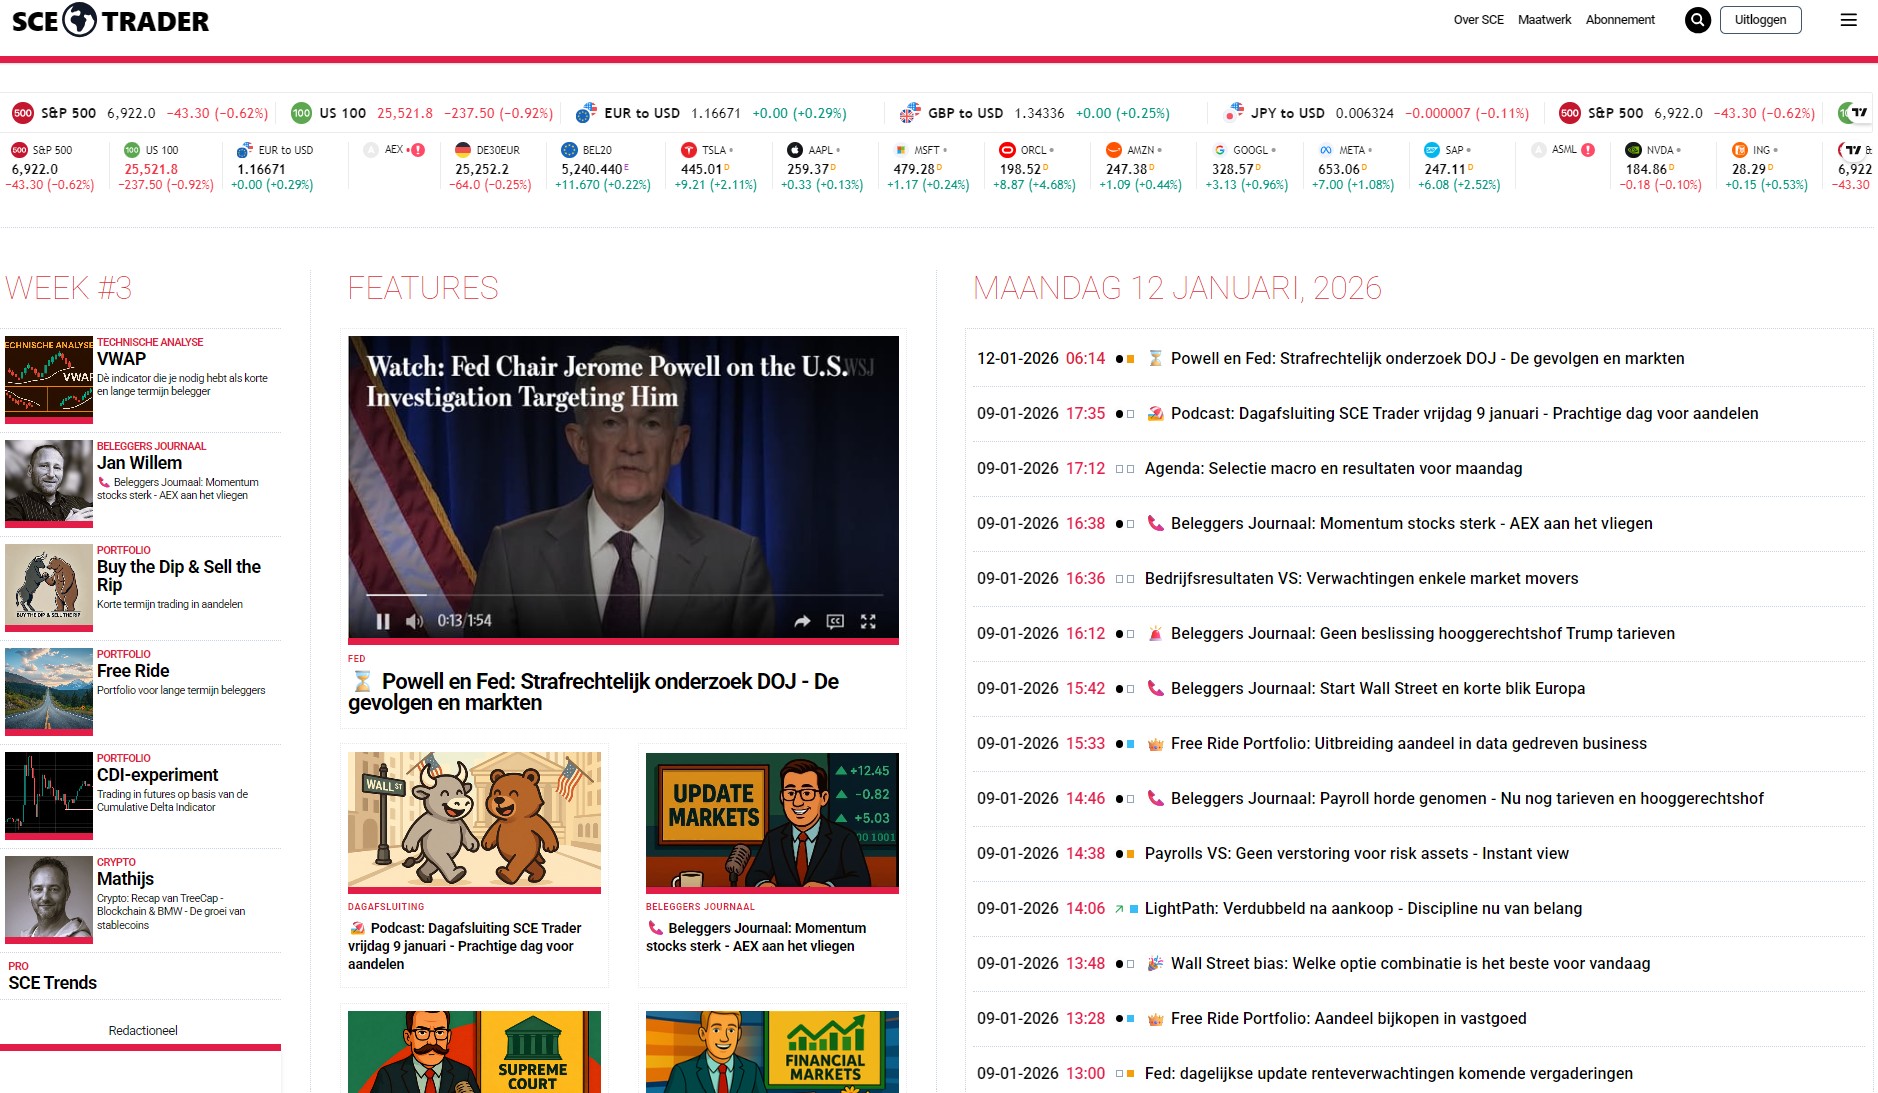Click the META ticker logo

coord(1326,150)
